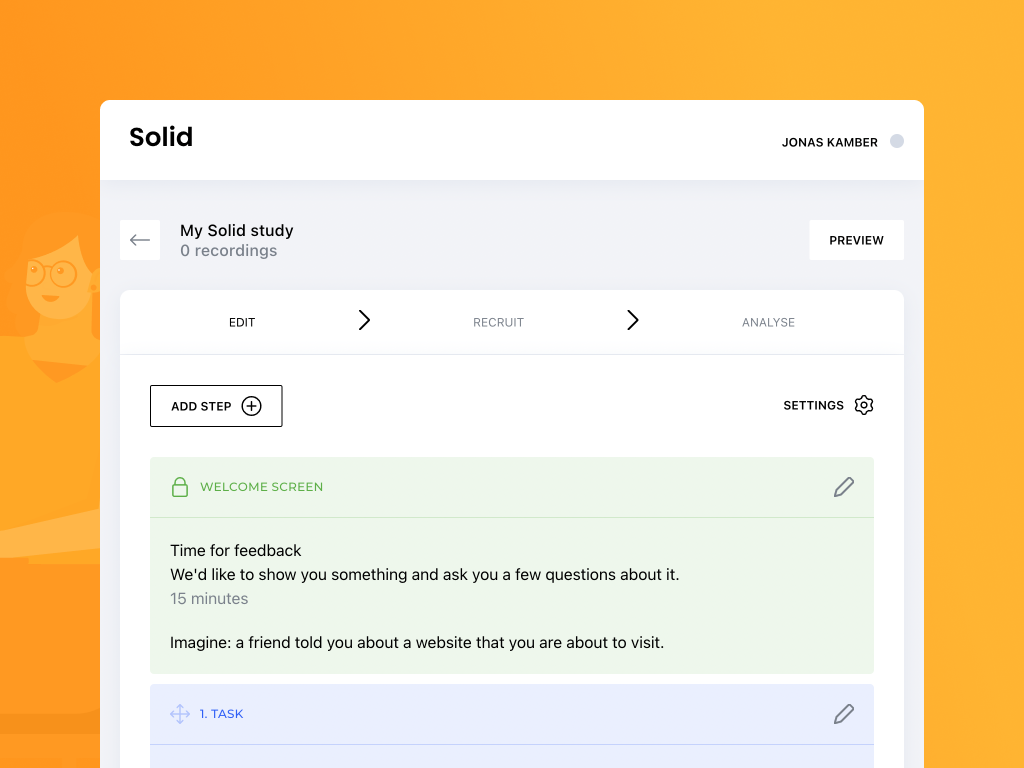
Task: Click the 1. Task step label
Action: coord(221,714)
